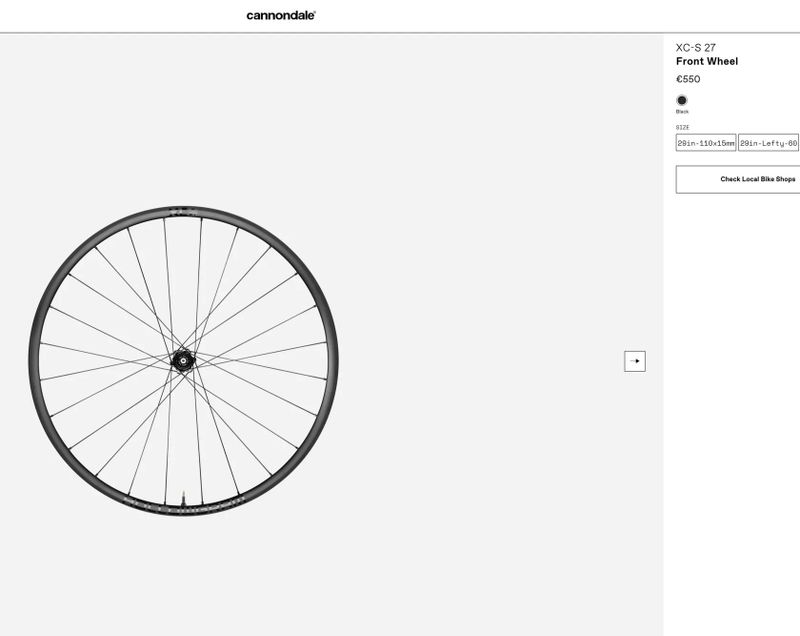Image resolution: width=800 pixels, height=636 pixels.
Task: Click the front wheel product photo
Action: (185, 358)
